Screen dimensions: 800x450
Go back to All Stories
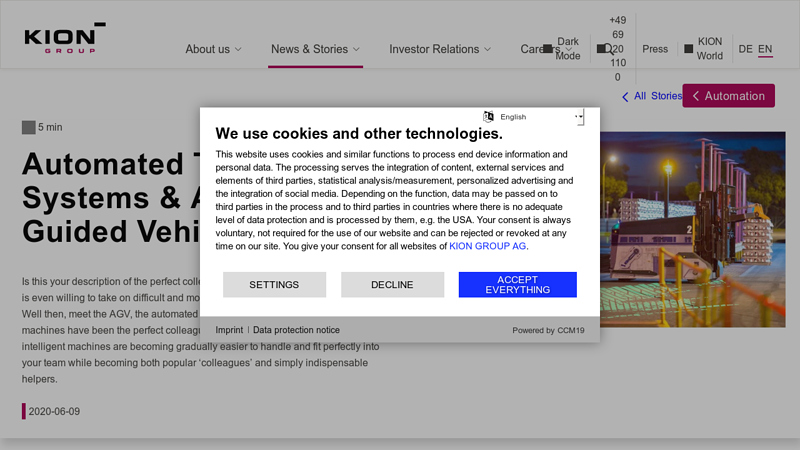652,96
